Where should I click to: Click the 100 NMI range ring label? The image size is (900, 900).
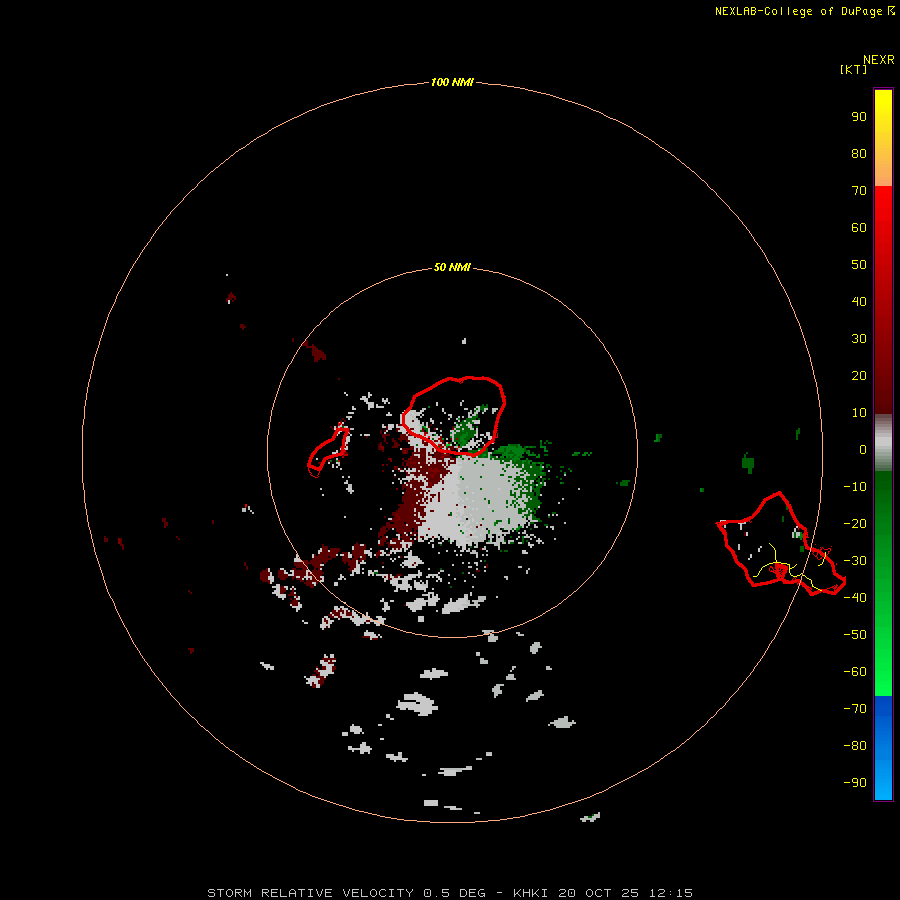pos(452,82)
